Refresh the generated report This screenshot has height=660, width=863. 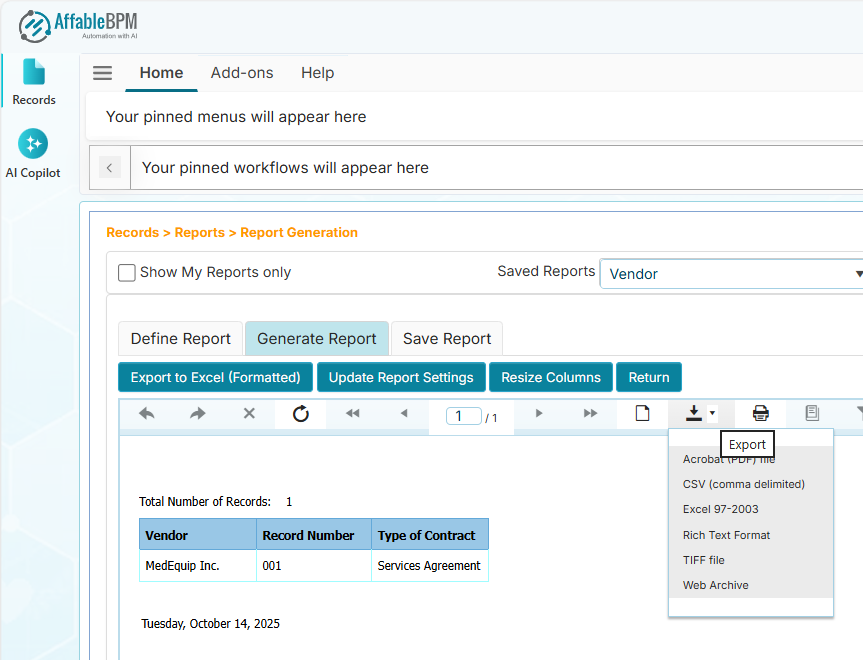tap(300, 413)
